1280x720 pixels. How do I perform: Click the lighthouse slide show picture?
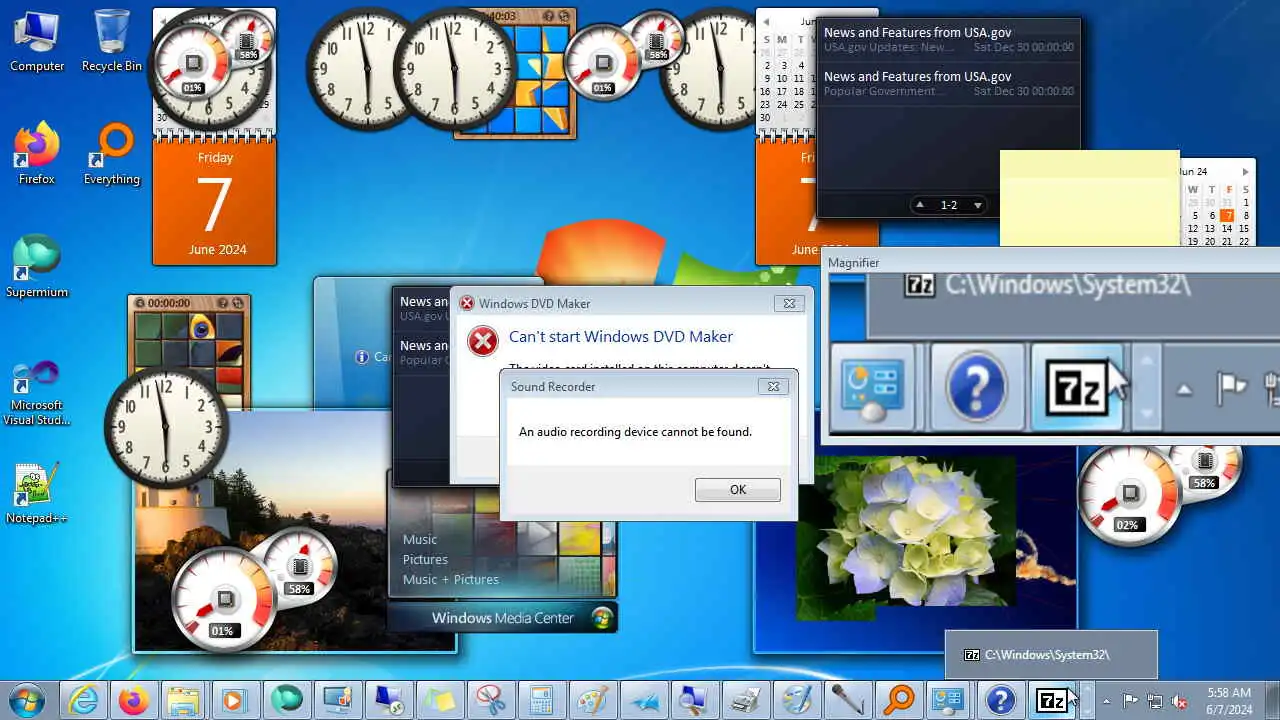pos(295,530)
